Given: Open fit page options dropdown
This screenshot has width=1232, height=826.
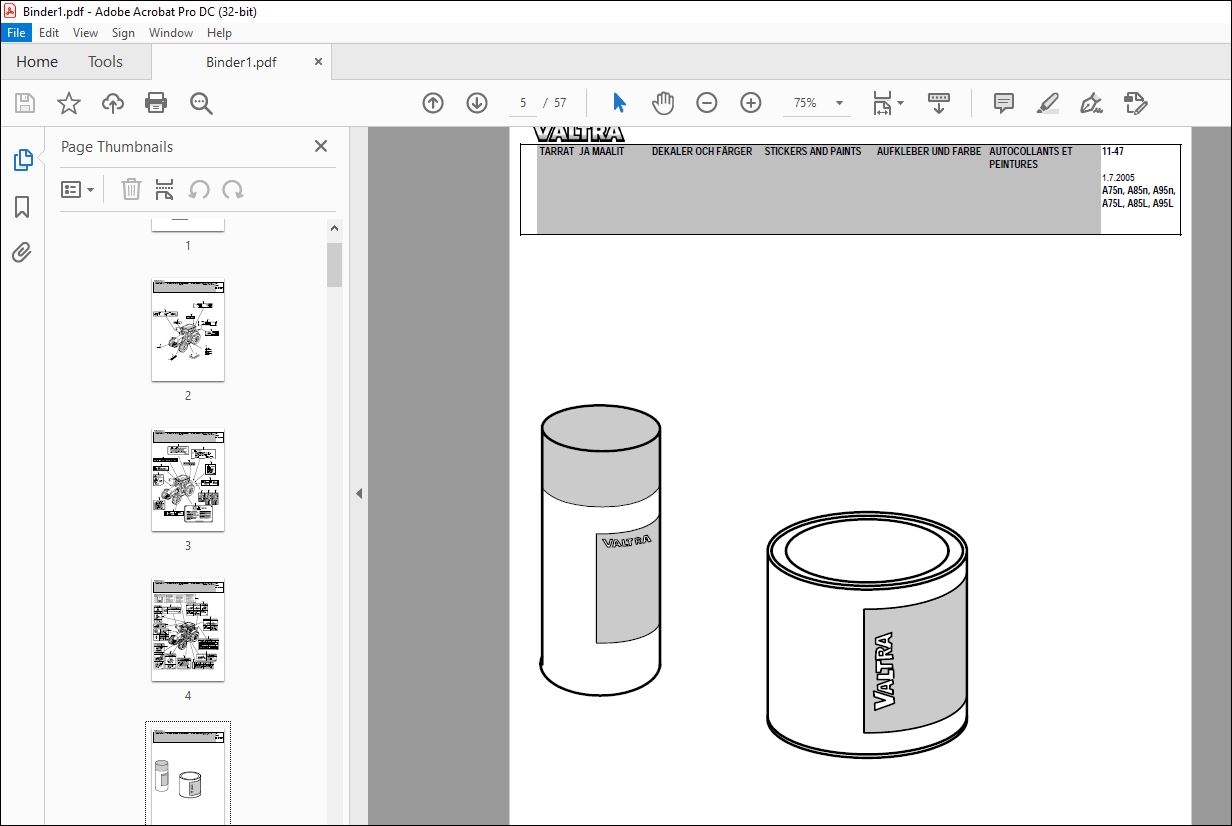Looking at the screenshot, I should pyautogui.click(x=886, y=103).
